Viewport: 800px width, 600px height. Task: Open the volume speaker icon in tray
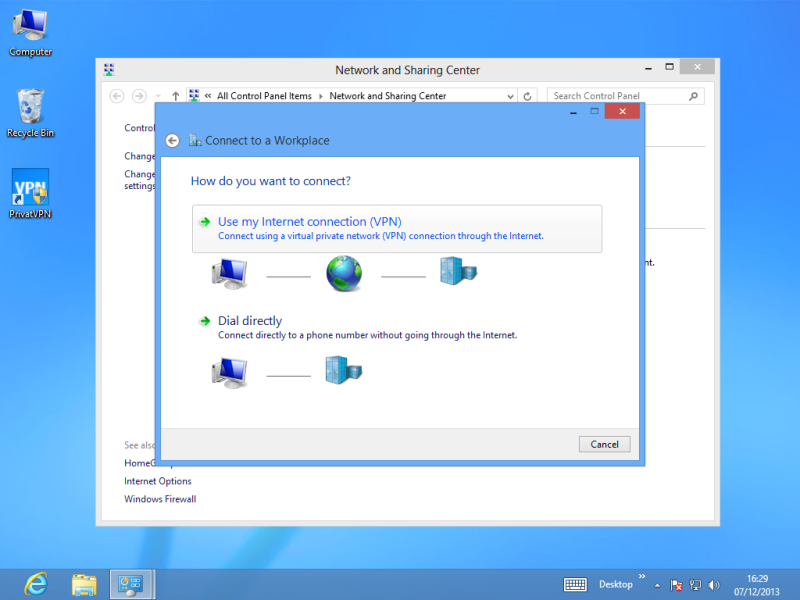click(x=714, y=585)
